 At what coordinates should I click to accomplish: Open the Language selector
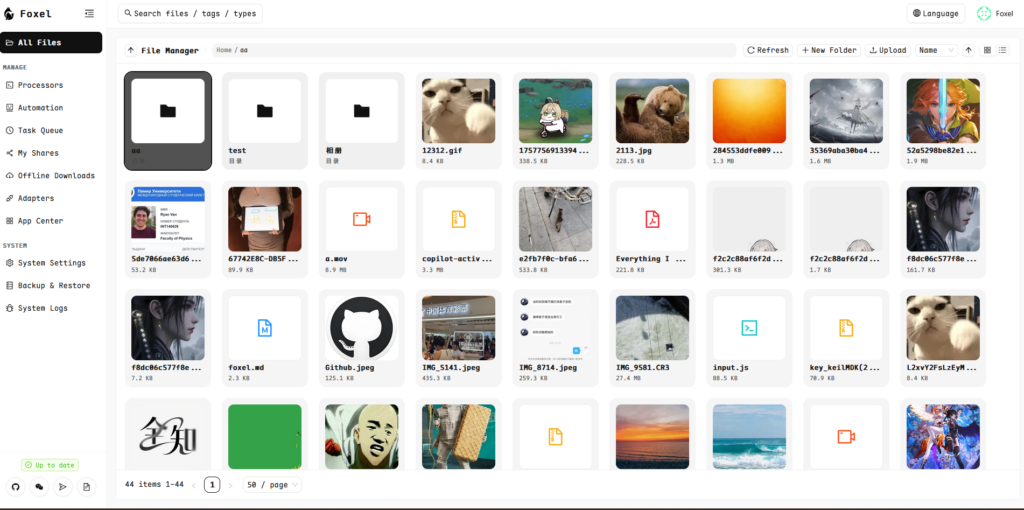935,14
